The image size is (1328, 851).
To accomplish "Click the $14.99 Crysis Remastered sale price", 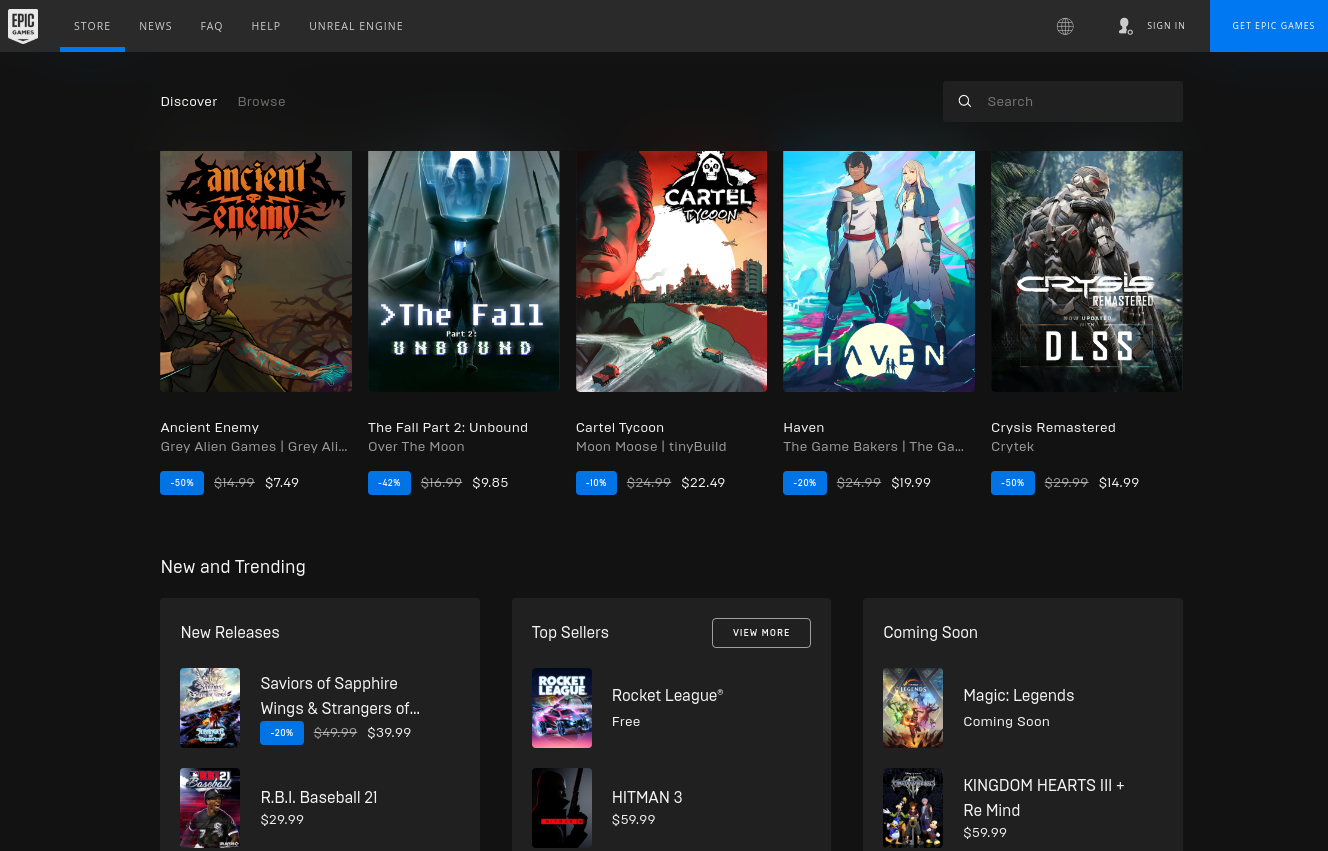I will coord(1119,482).
